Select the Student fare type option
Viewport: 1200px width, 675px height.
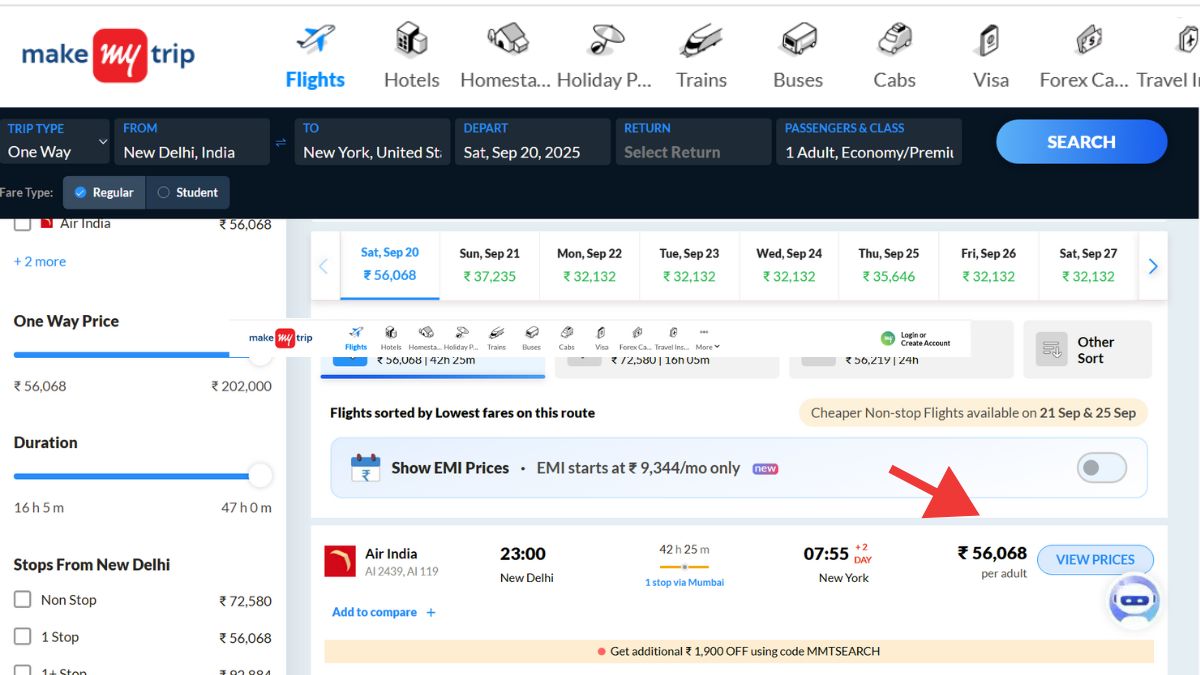coord(187,192)
